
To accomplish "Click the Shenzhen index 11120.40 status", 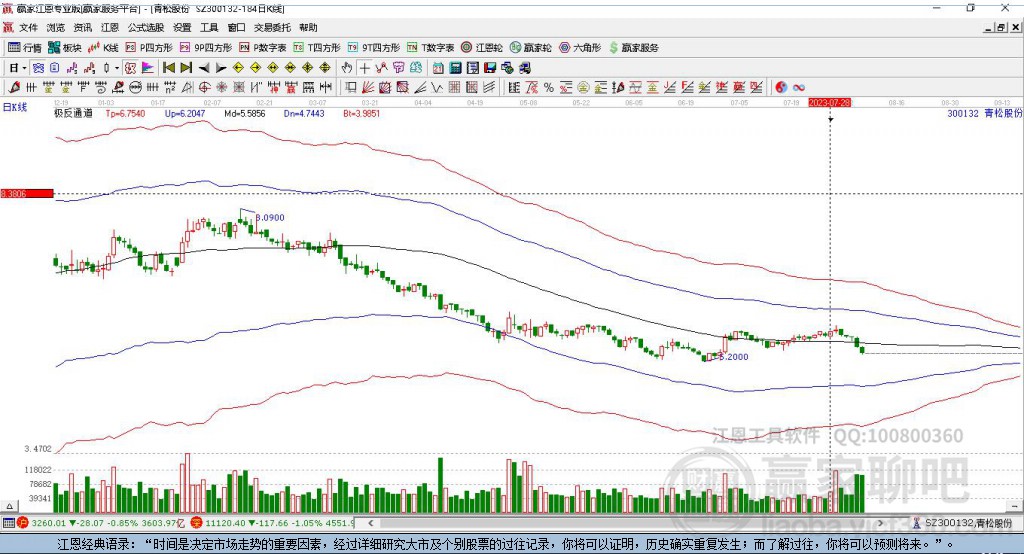I will click(x=272, y=523).
